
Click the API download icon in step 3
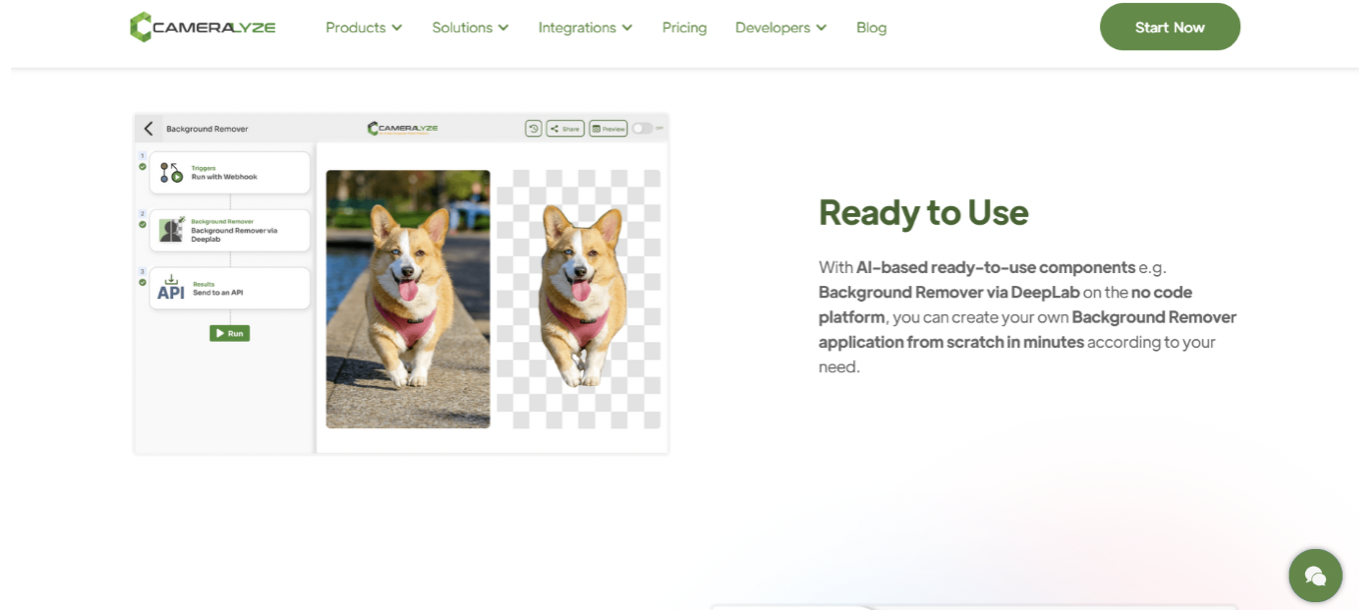click(171, 288)
